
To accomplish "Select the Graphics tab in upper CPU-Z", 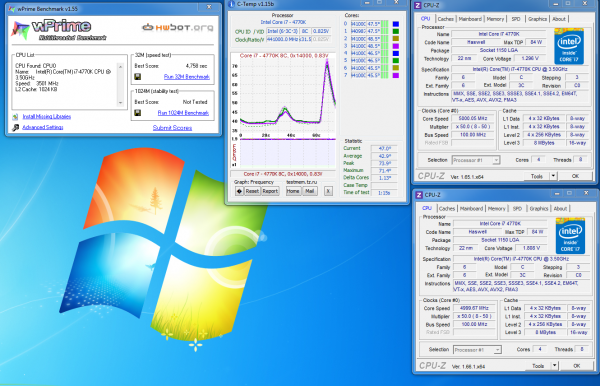I will coord(537,19).
